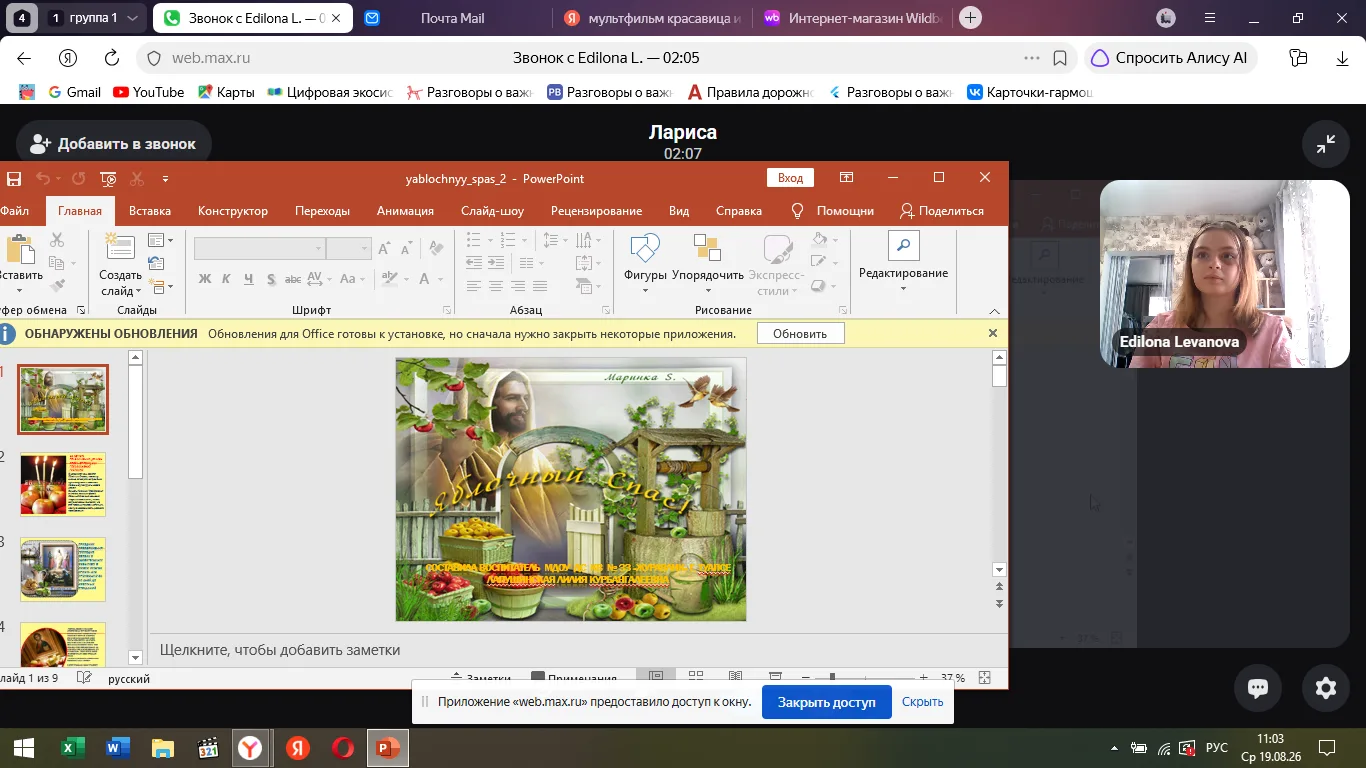1366x768 pixels.
Task: Open the Вставка ribbon tab
Action: coord(150,211)
